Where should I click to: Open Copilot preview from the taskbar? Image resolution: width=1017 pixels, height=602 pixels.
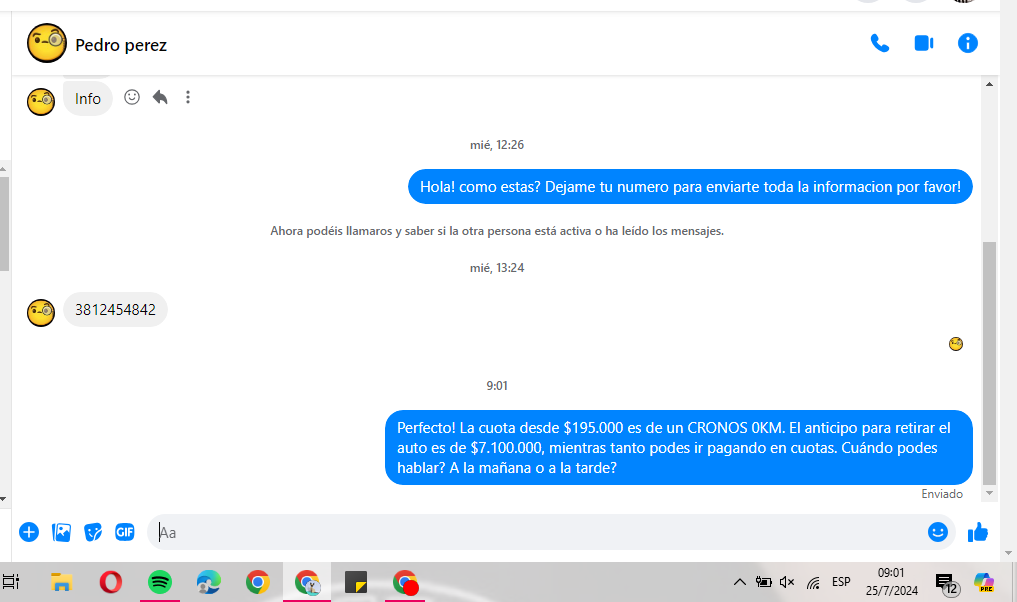[x=984, y=583]
